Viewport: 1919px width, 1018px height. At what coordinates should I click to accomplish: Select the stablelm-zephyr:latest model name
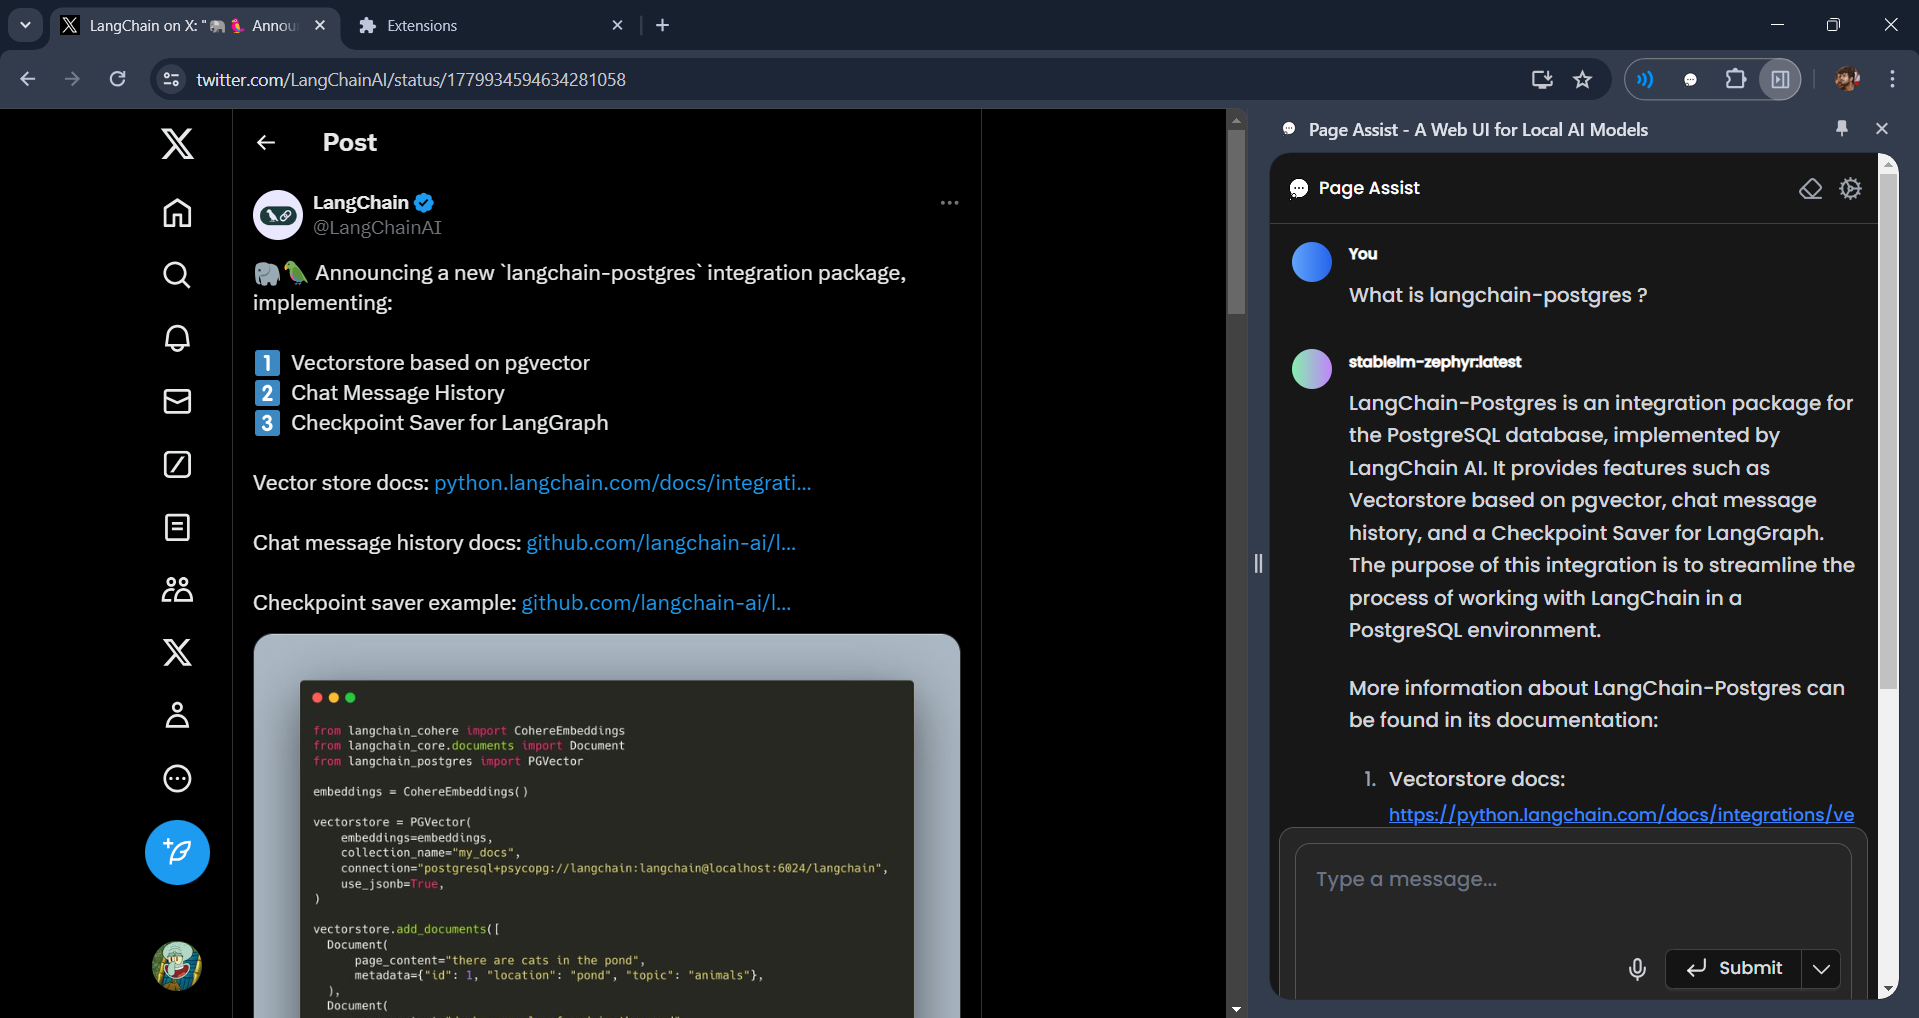[1435, 362]
